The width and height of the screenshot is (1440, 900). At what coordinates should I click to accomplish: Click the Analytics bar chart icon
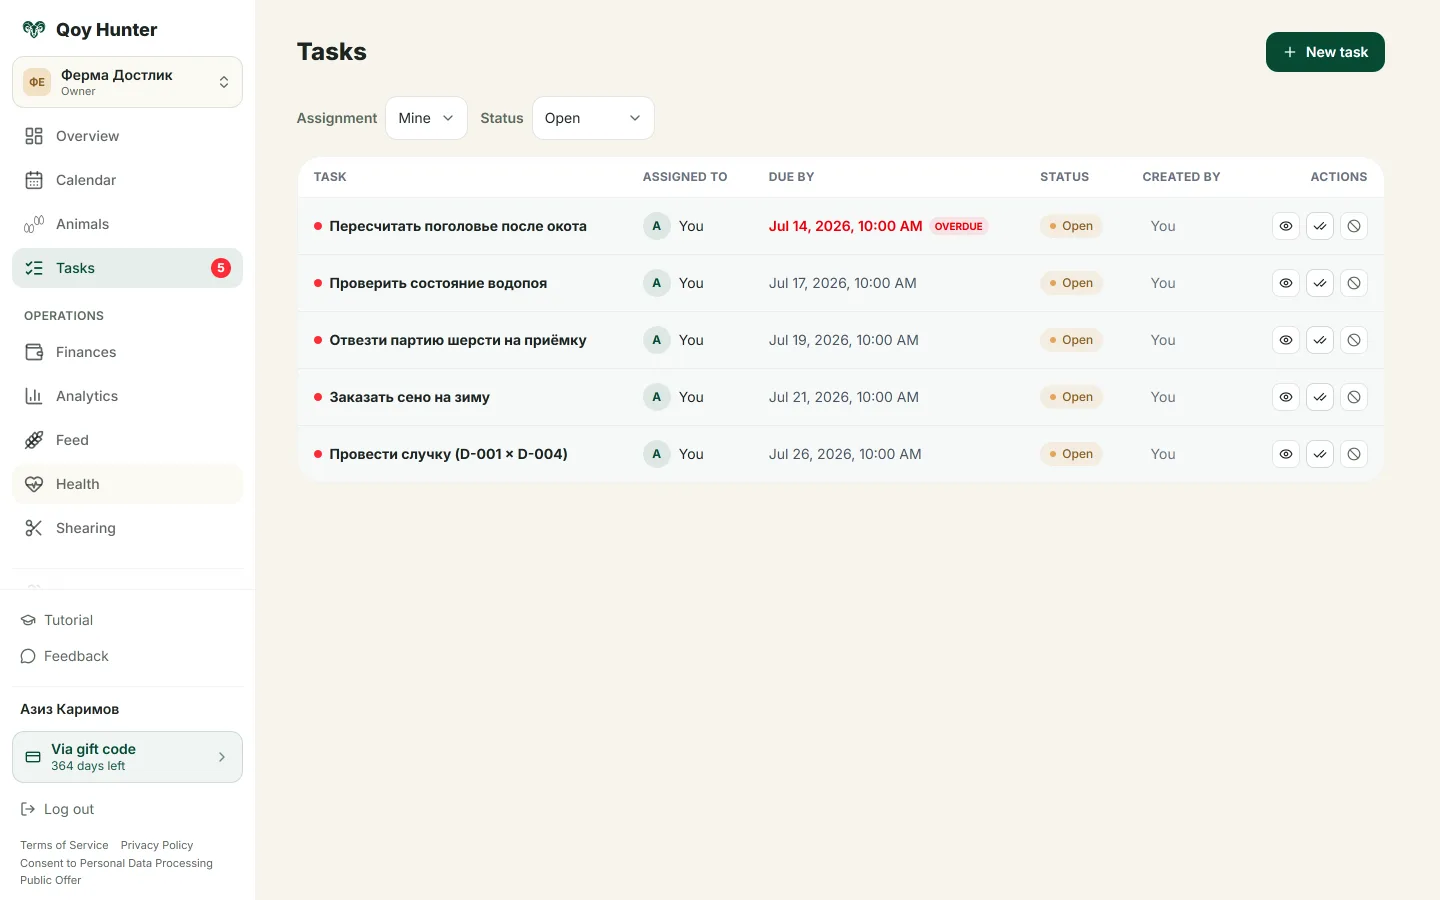(x=34, y=396)
